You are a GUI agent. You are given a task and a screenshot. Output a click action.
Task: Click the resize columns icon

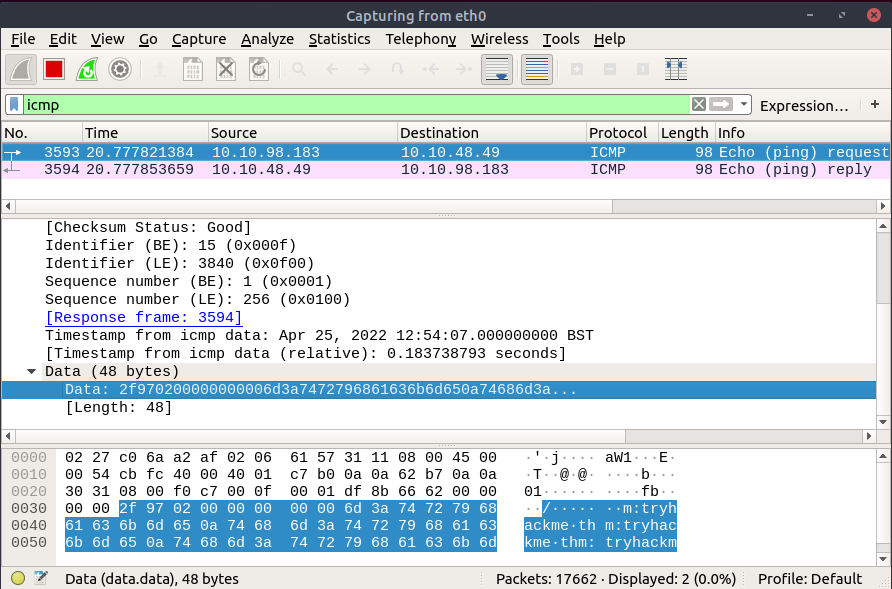tap(676, 69)
